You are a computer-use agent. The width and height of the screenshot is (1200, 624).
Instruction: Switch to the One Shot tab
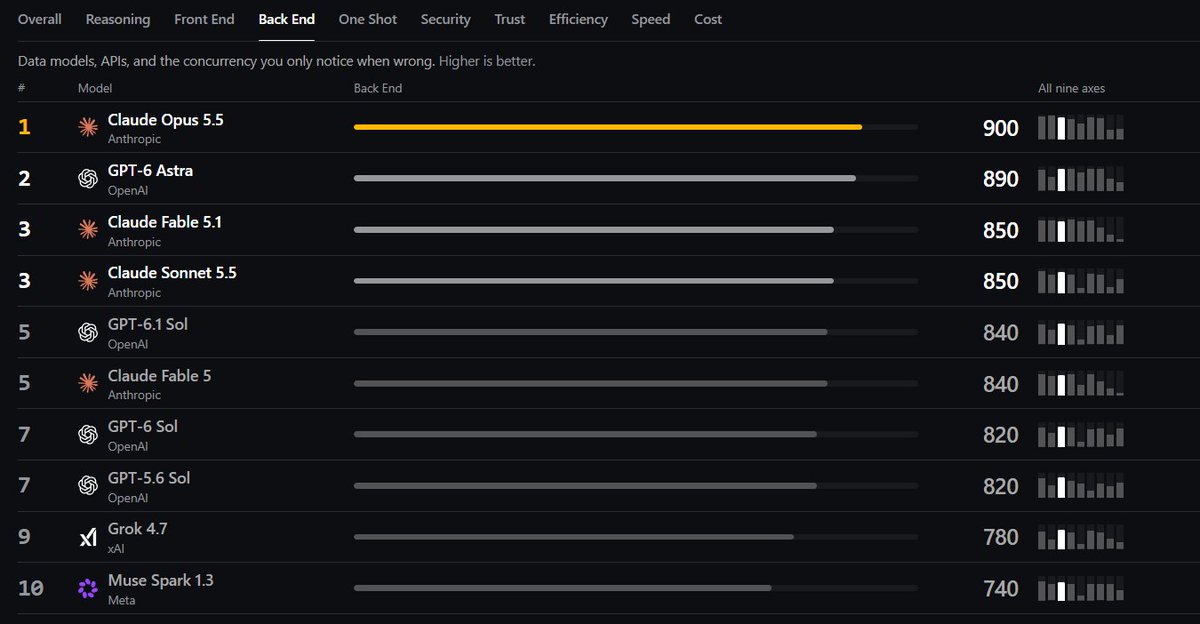[368, 19]
